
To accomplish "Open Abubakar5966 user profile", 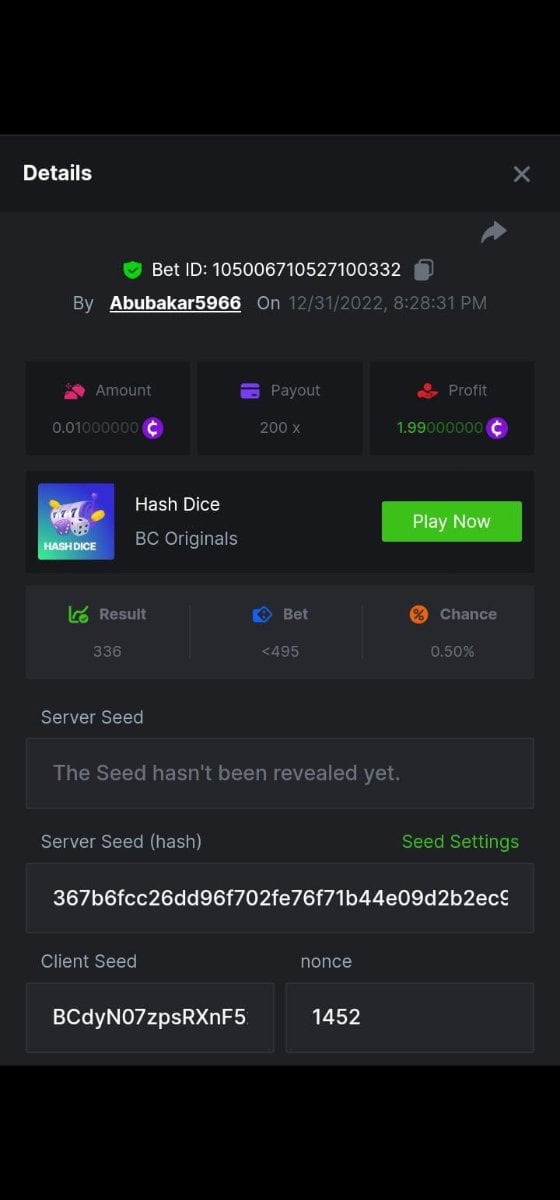I will pos(175,302).
